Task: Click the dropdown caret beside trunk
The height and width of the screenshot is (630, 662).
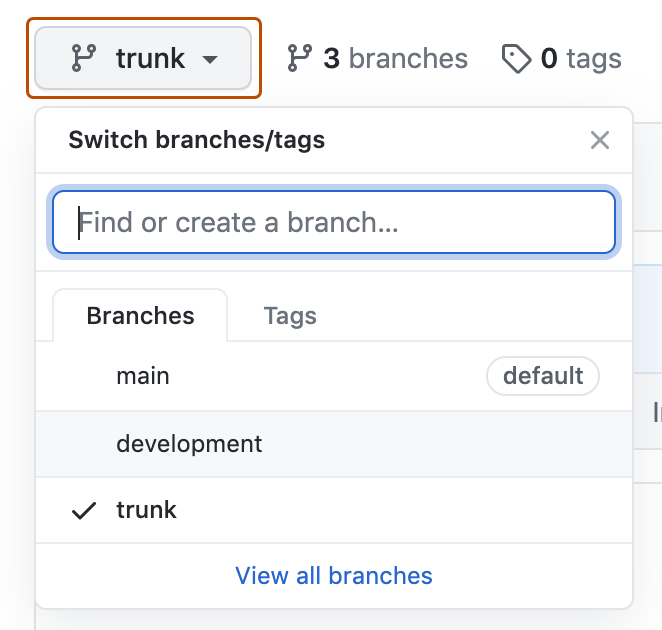Action: tap(209, 60)
